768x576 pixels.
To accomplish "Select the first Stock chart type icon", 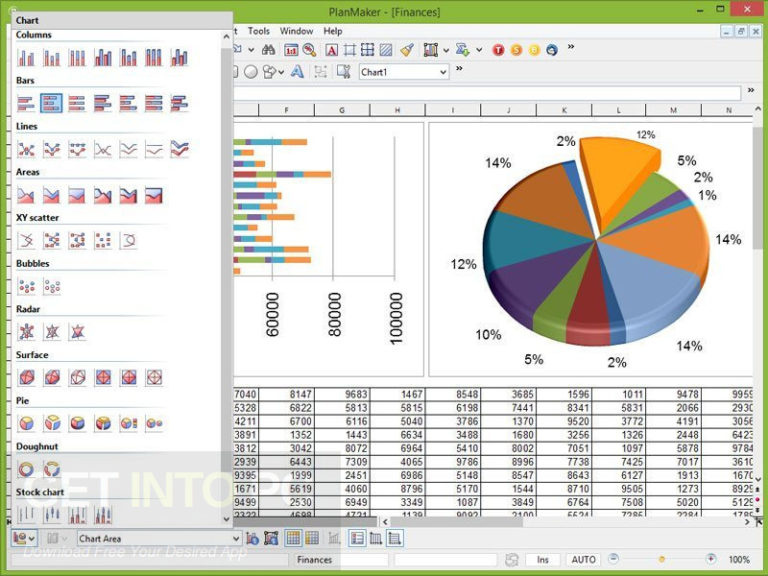I will pyautogui.click(x=26, y=514).
